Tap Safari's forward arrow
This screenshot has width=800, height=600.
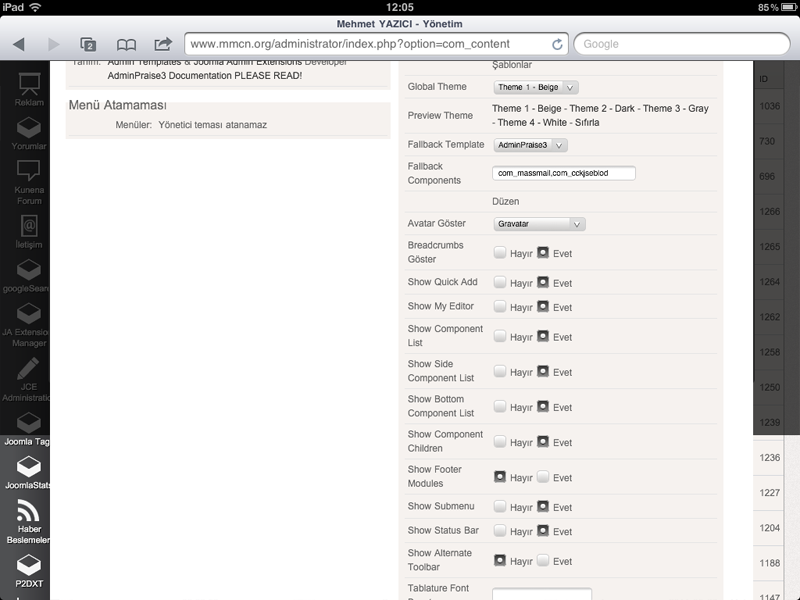pyautogui.click(x=54, y=44)
